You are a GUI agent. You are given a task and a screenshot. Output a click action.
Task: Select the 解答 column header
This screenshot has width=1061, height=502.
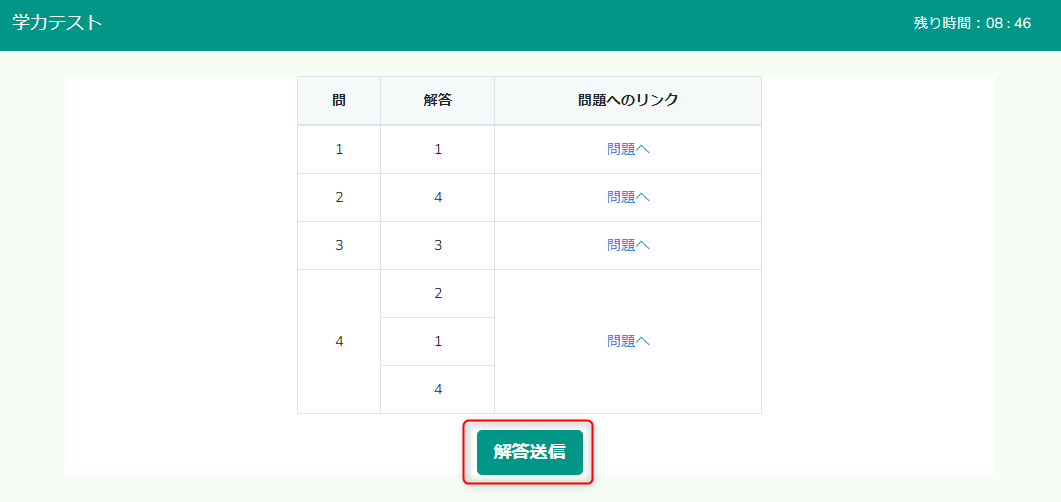click(x=438, y=101)
